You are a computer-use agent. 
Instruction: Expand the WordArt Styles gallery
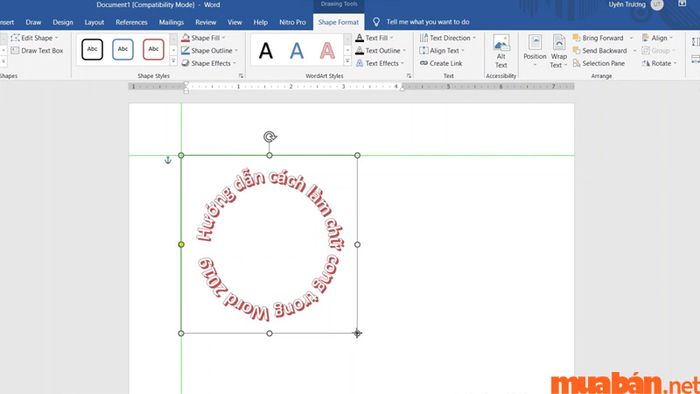(x=347, y=61)
